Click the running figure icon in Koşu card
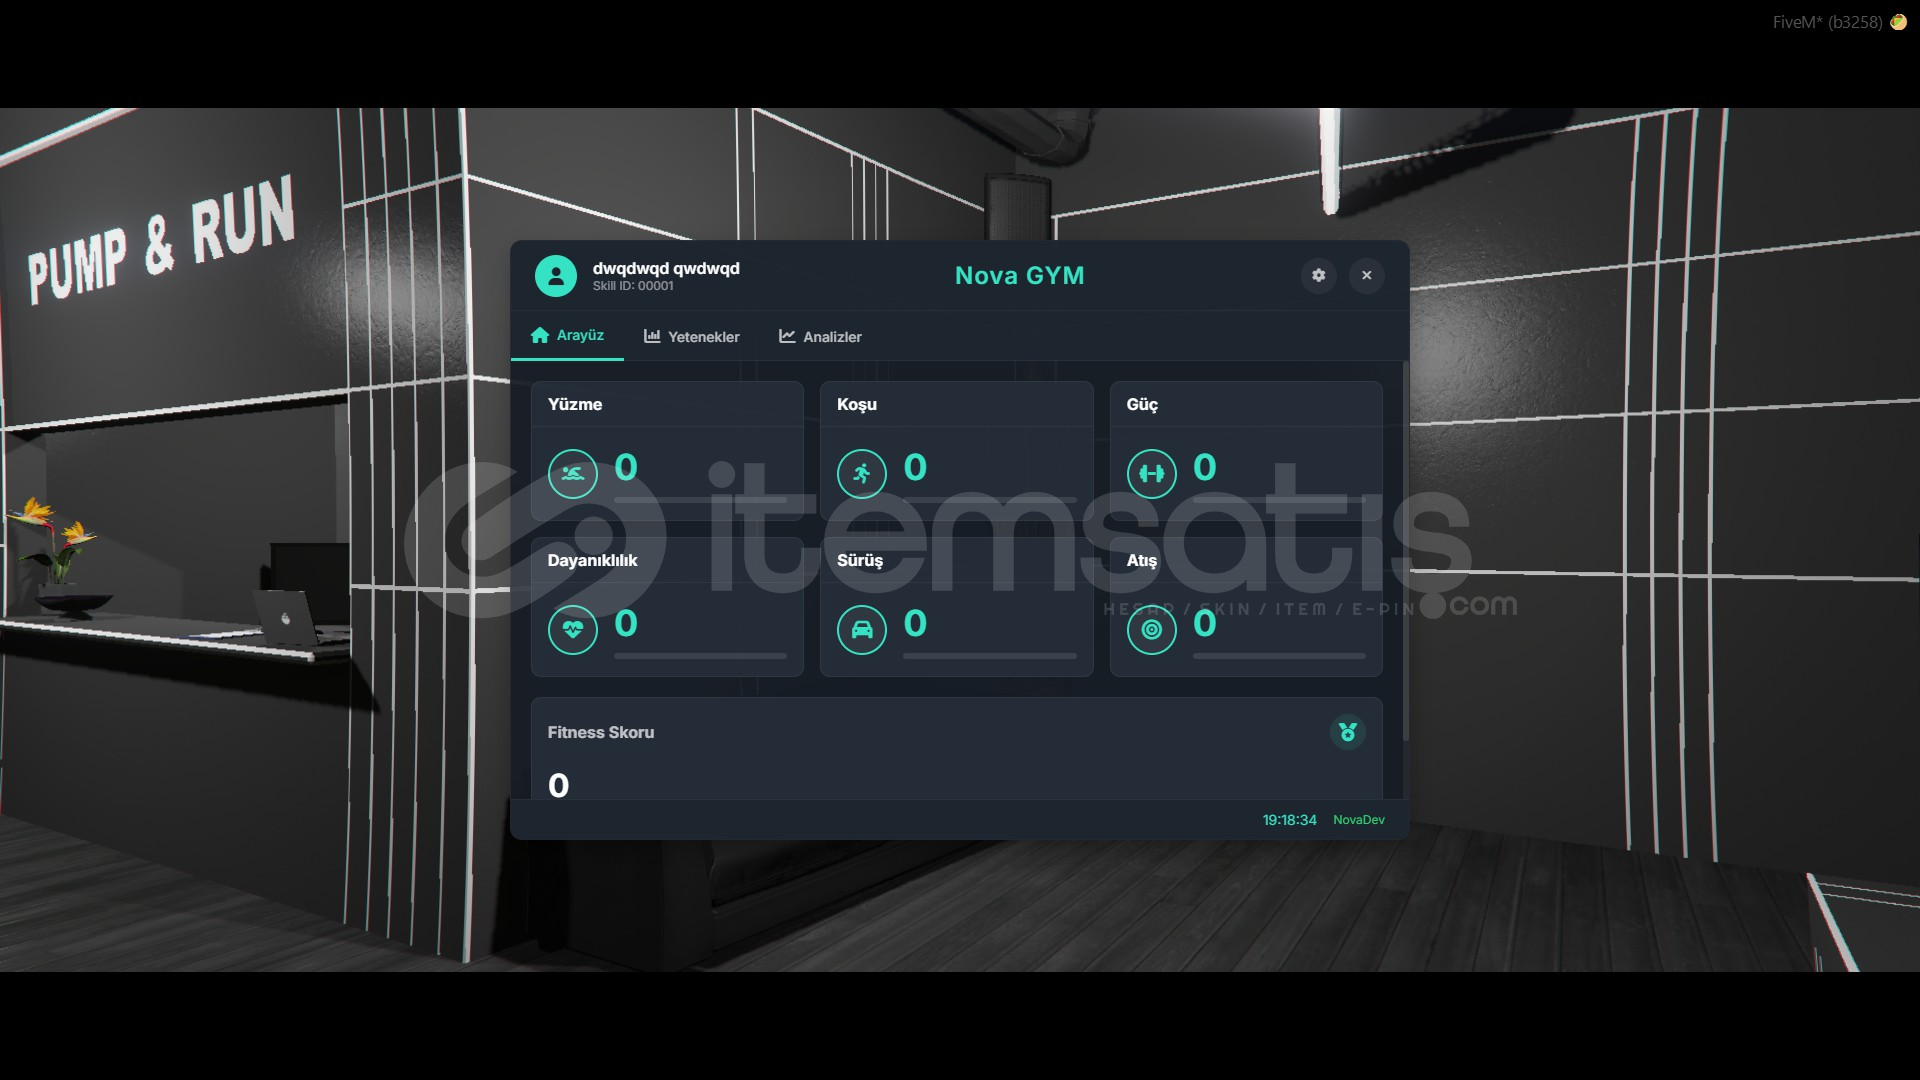The width and height of the screenshot is (1920, 1080). pos(861,474)
